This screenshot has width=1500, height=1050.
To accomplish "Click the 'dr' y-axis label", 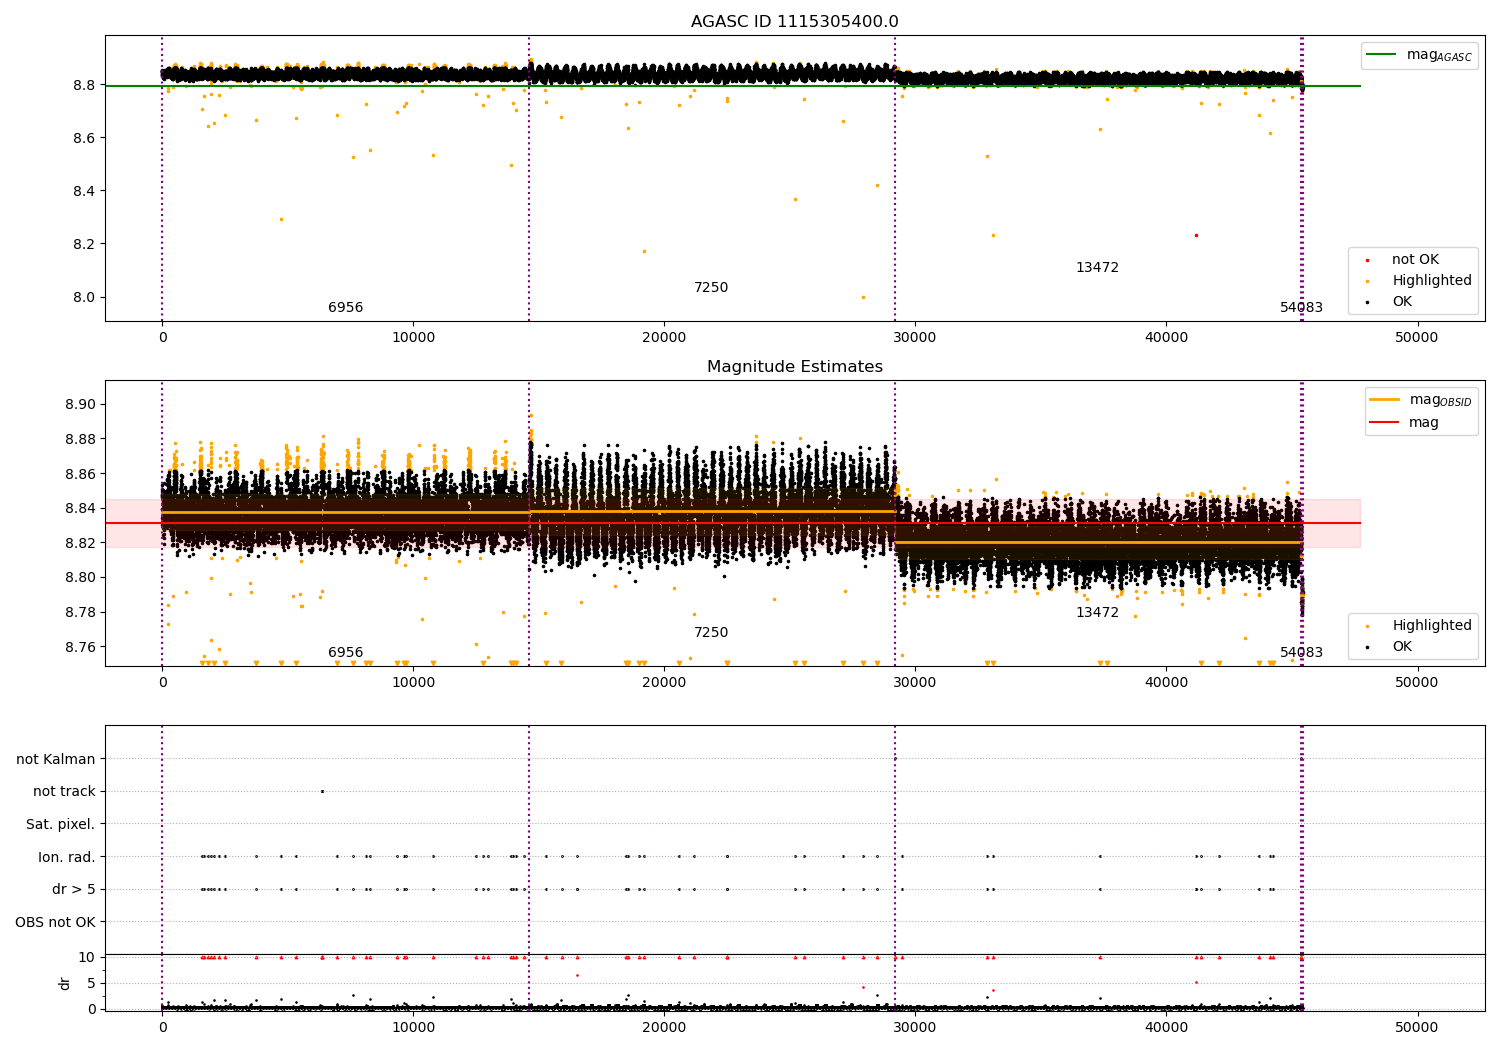I will point(65,983).
